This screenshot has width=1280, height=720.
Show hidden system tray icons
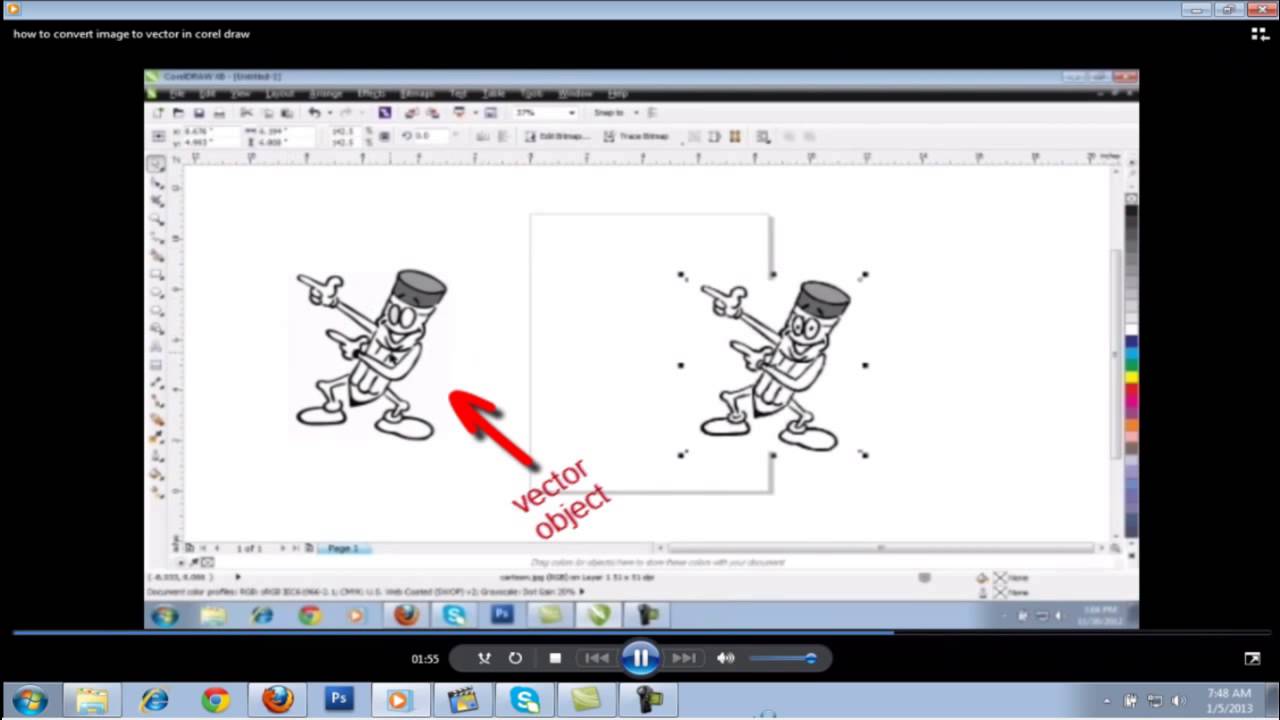1106,701
